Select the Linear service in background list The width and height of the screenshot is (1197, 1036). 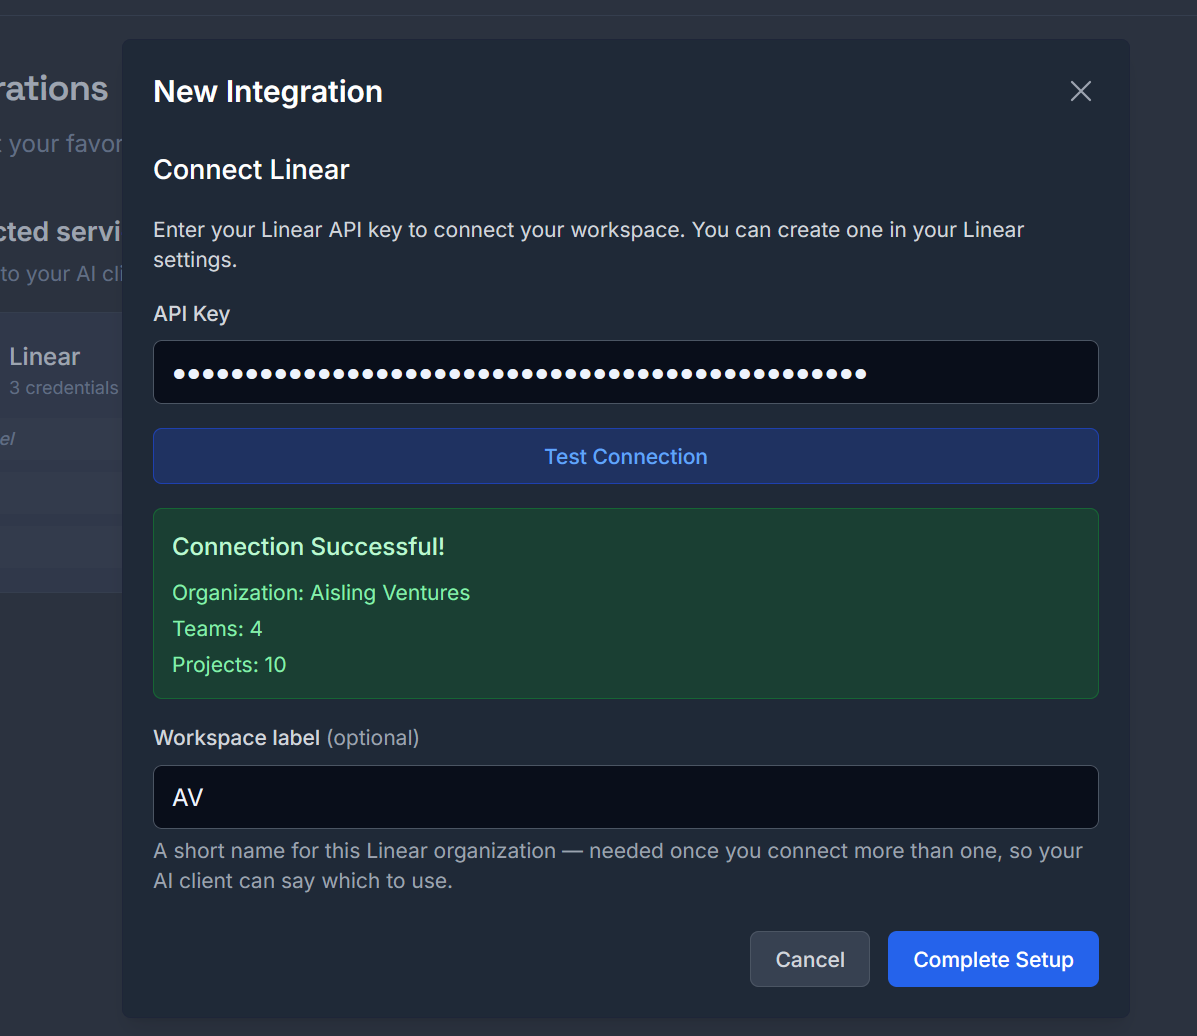click(44, 357)
